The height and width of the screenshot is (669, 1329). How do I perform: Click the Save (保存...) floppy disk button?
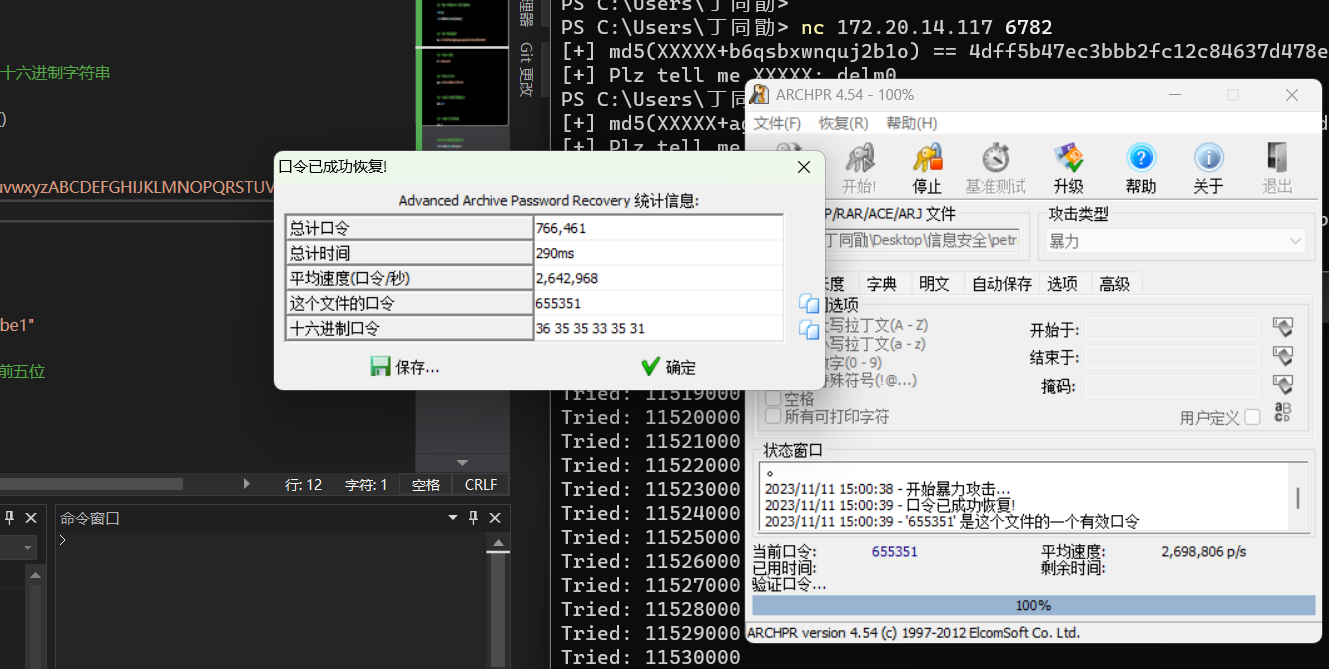point(405,367)
